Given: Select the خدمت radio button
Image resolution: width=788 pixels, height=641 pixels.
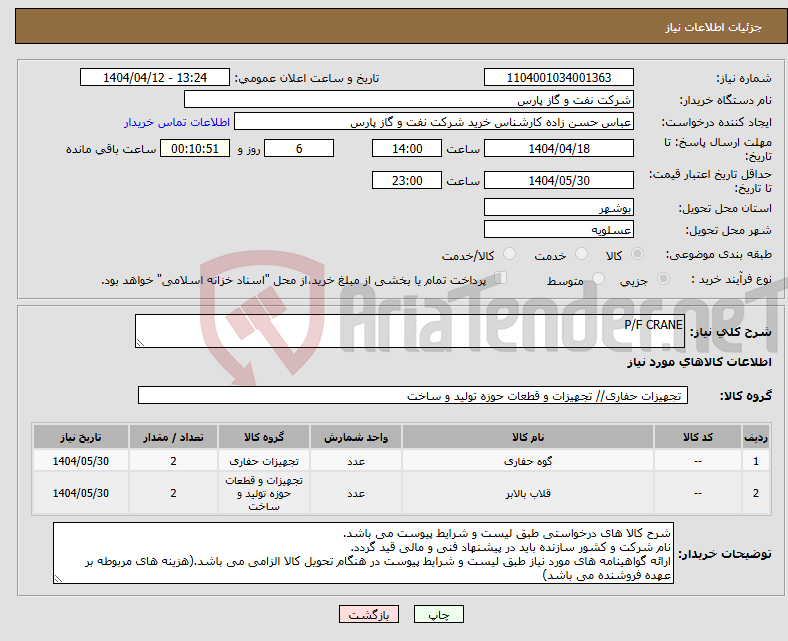Looking at the screenshot, I should [581, 254].
